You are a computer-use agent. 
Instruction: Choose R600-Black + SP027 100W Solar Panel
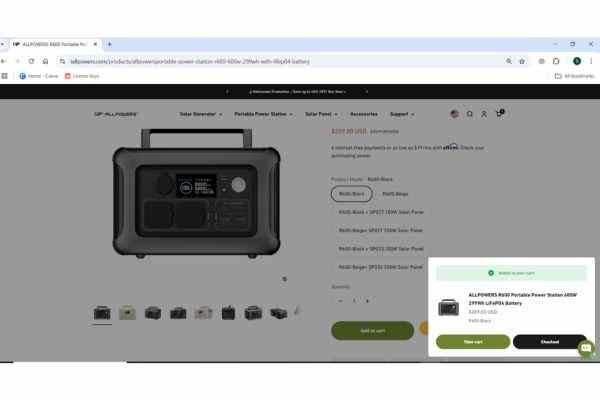point(381,212)
